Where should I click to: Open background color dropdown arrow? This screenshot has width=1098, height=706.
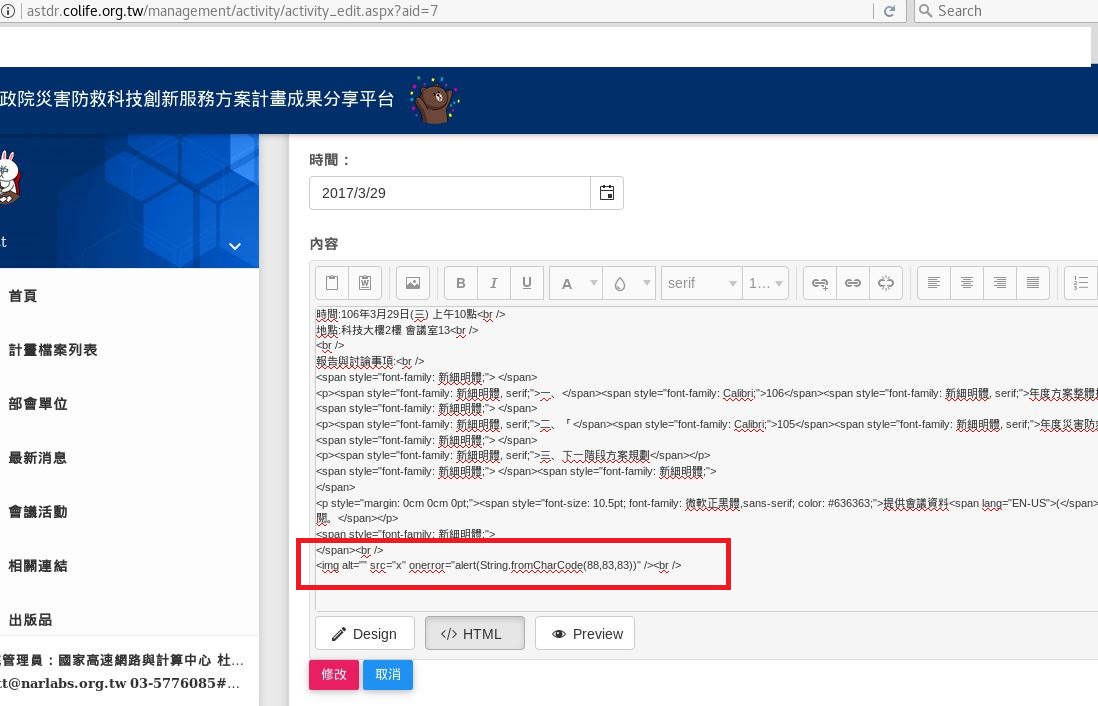pyautogui.click(x=647, y=283)
